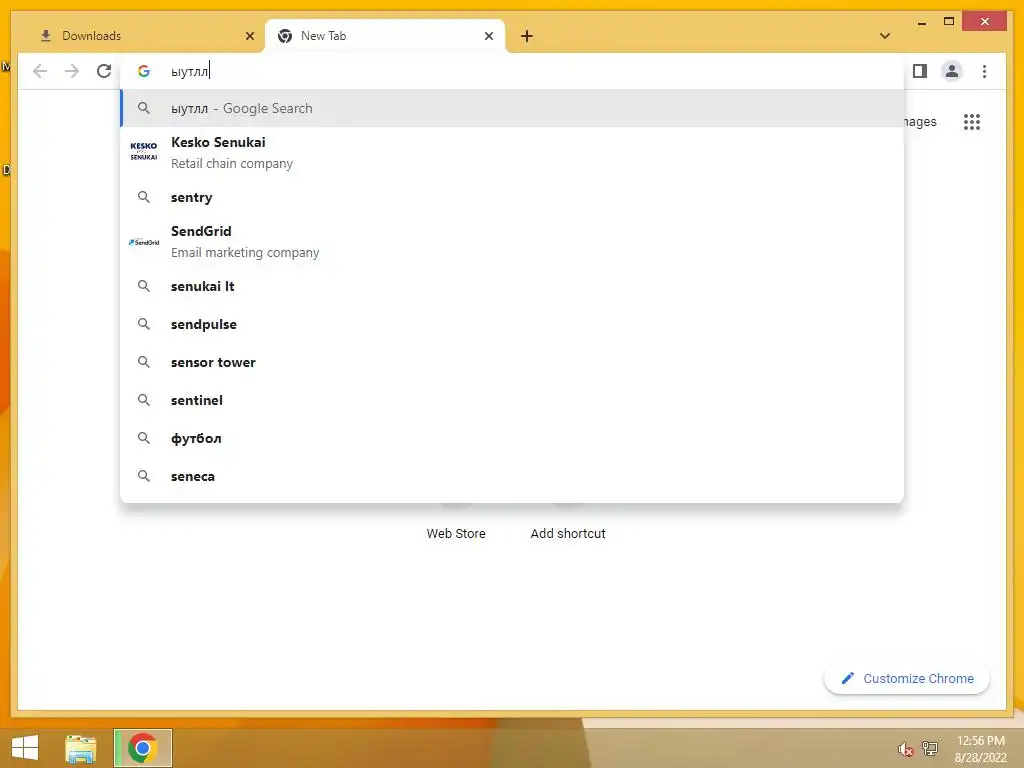1024x768 pixels.
Task: Minimize the Chrome window
Action: [921, 22]
